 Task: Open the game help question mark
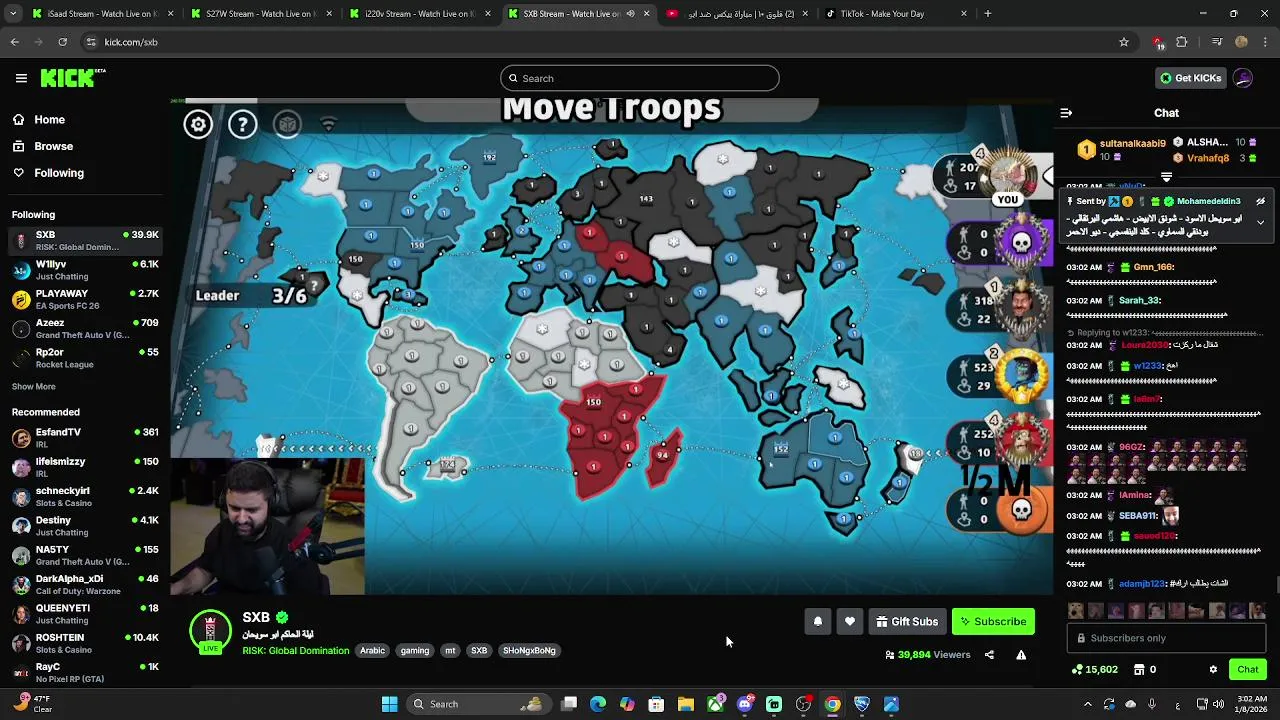pyautogui.click(x=242, y=124)
